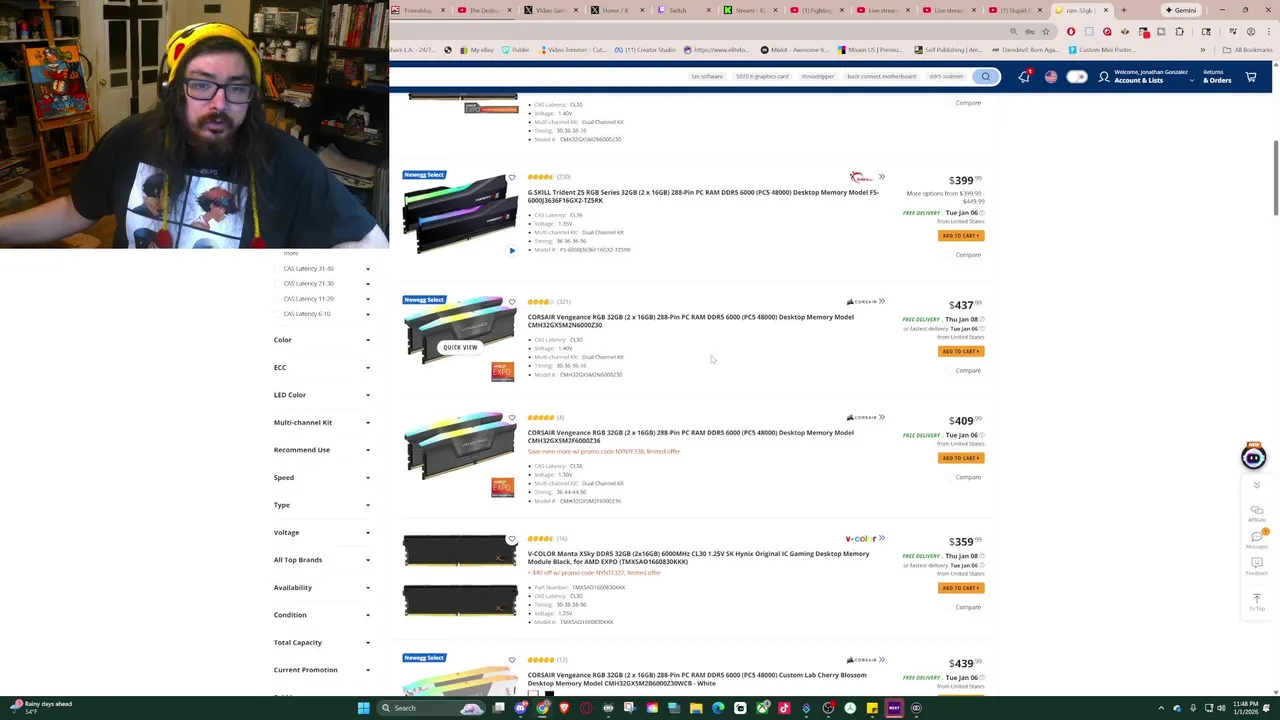Click the page vertical scrollbar

click(1275, 178)
